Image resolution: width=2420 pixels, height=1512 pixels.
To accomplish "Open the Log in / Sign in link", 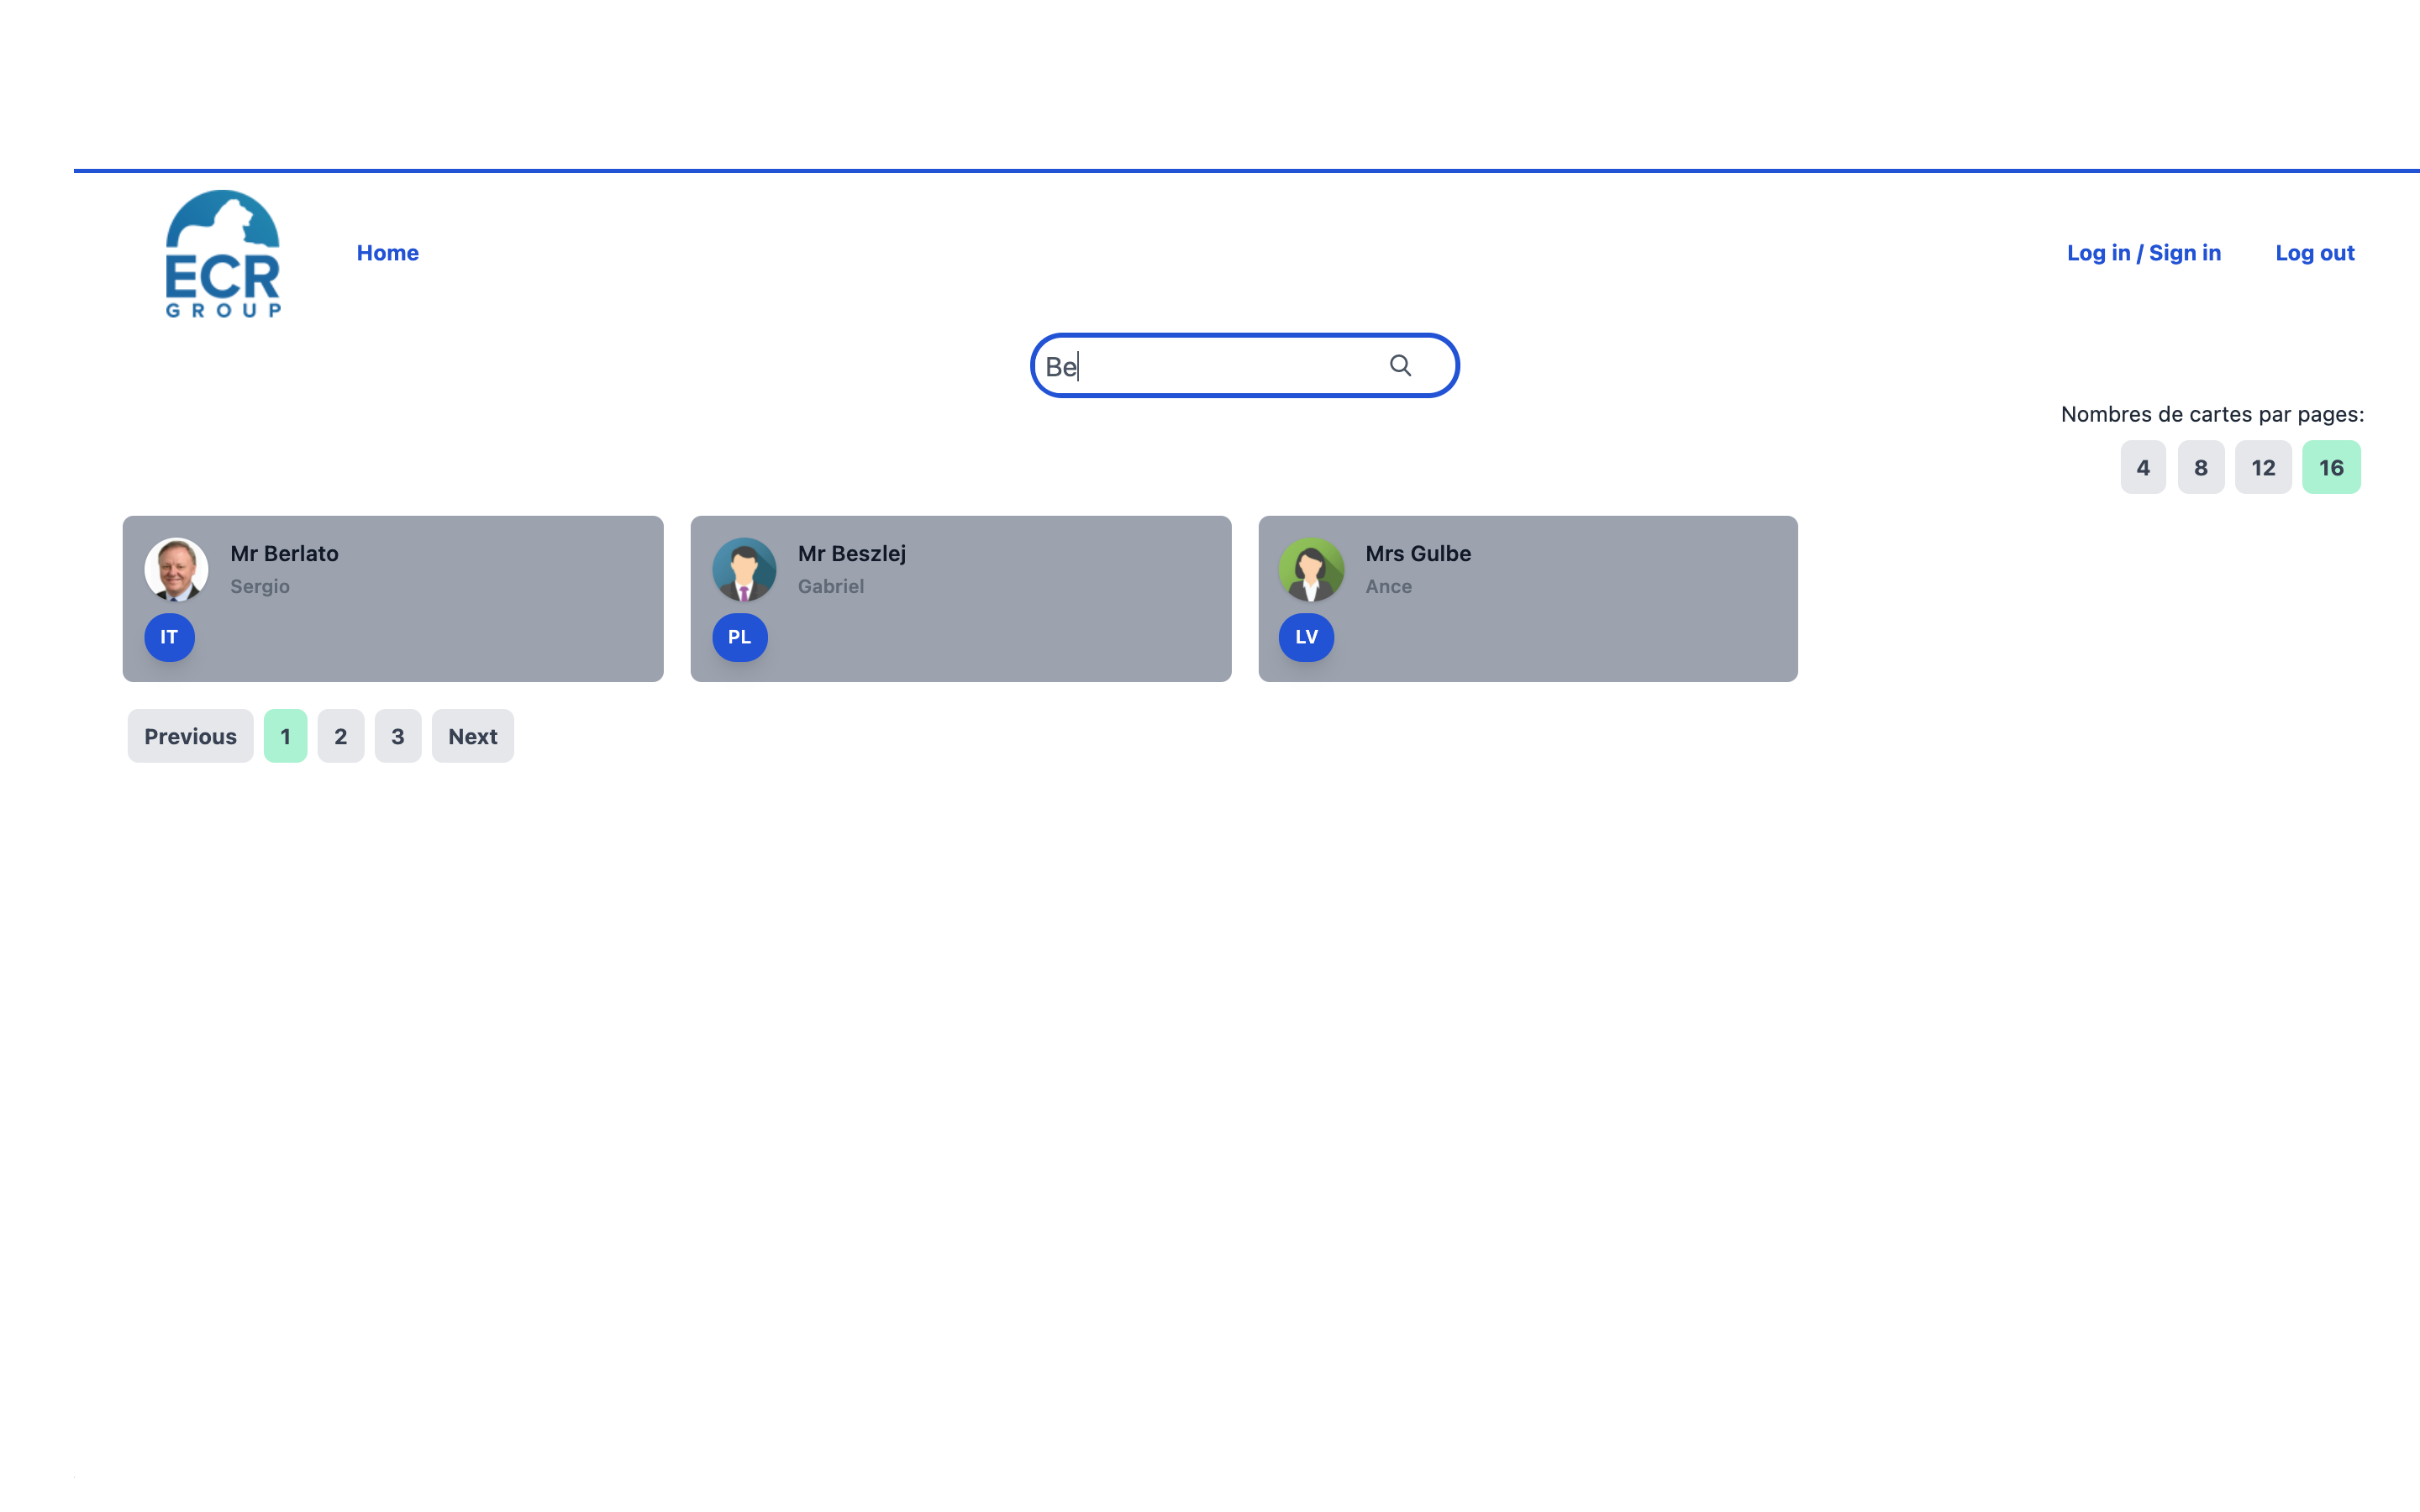I will 2143,253.
